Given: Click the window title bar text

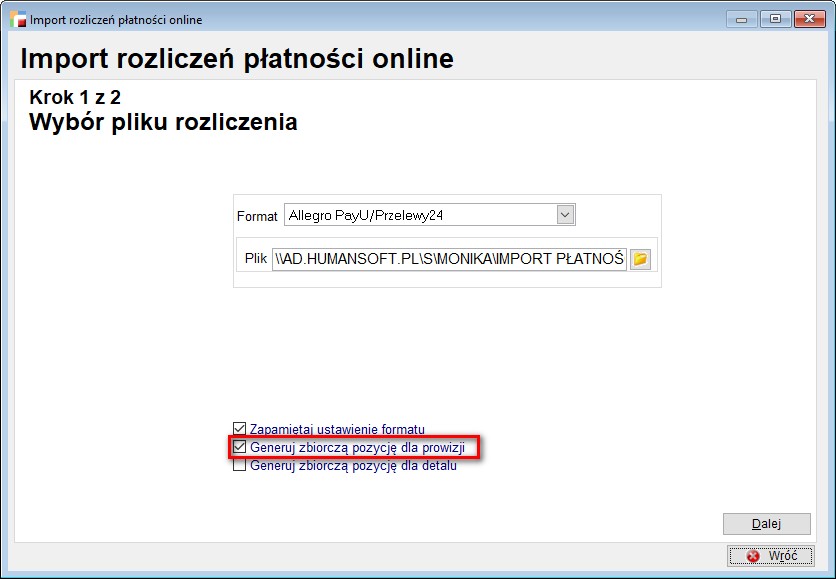Looking at the screenshot, I should pyautogui.click(x=116, y=20).
